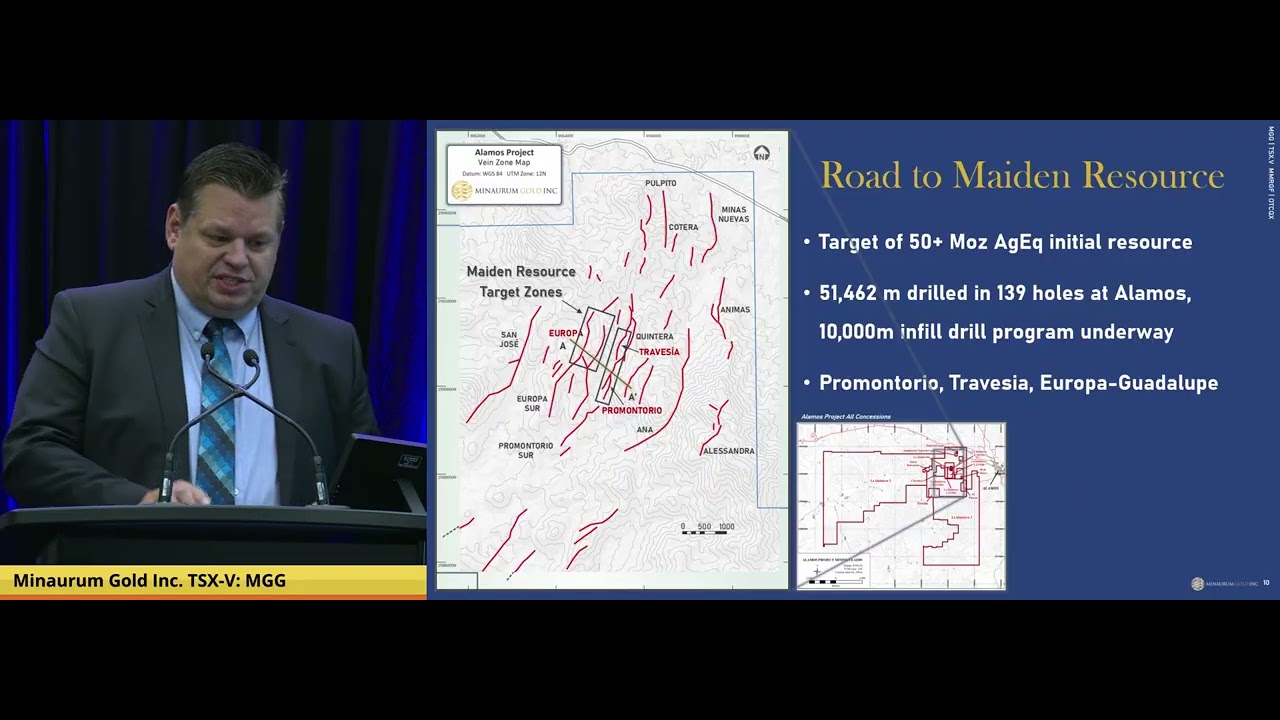Click the SAN JOSÉ label
The width and height of the screenshot is (1280, 720).
(x=509, y=339)
